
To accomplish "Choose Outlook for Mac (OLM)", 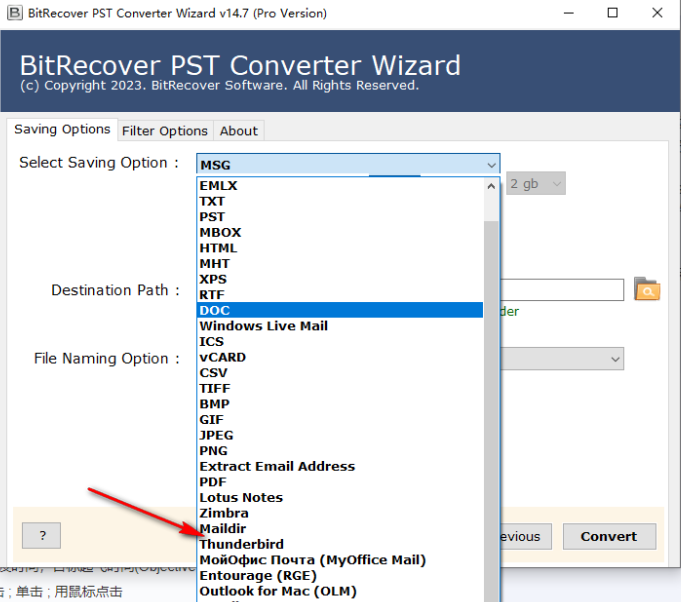I will pyautogui.click(x=340, y=591).
